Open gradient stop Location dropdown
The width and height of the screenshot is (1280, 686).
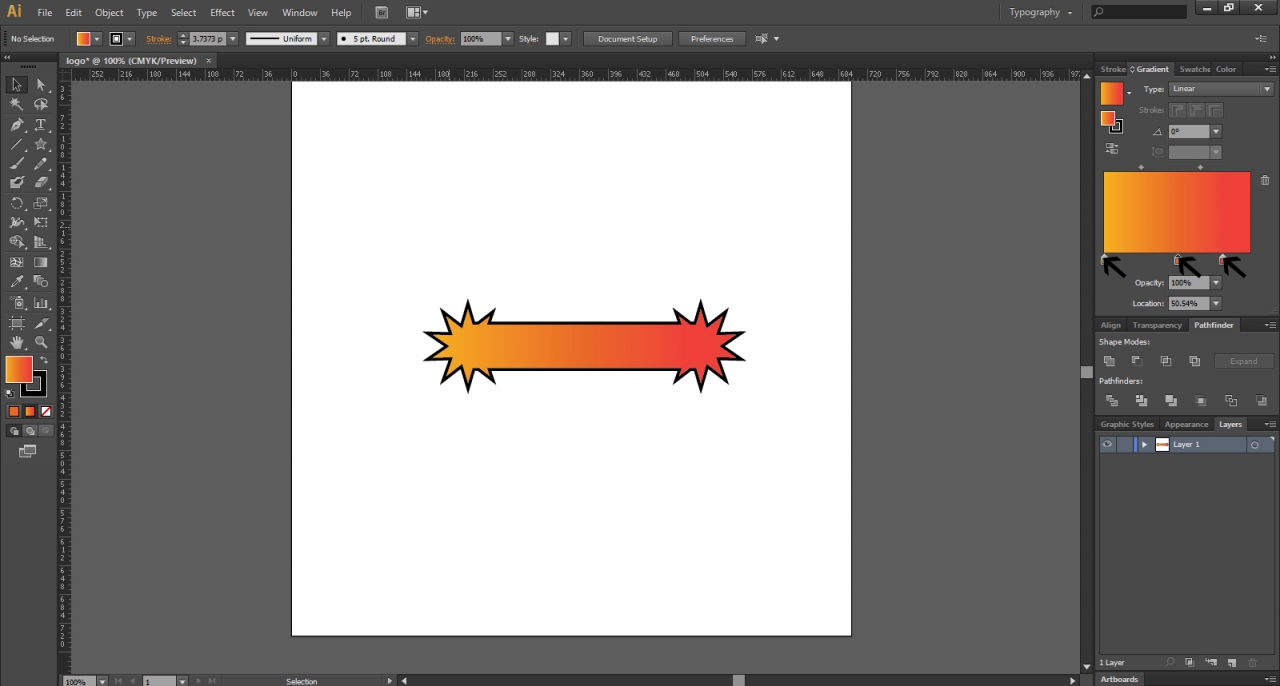(1216, 304)
